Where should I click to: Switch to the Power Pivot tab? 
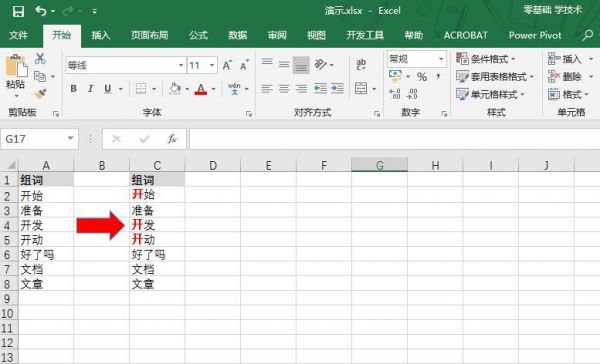point(535,36)
